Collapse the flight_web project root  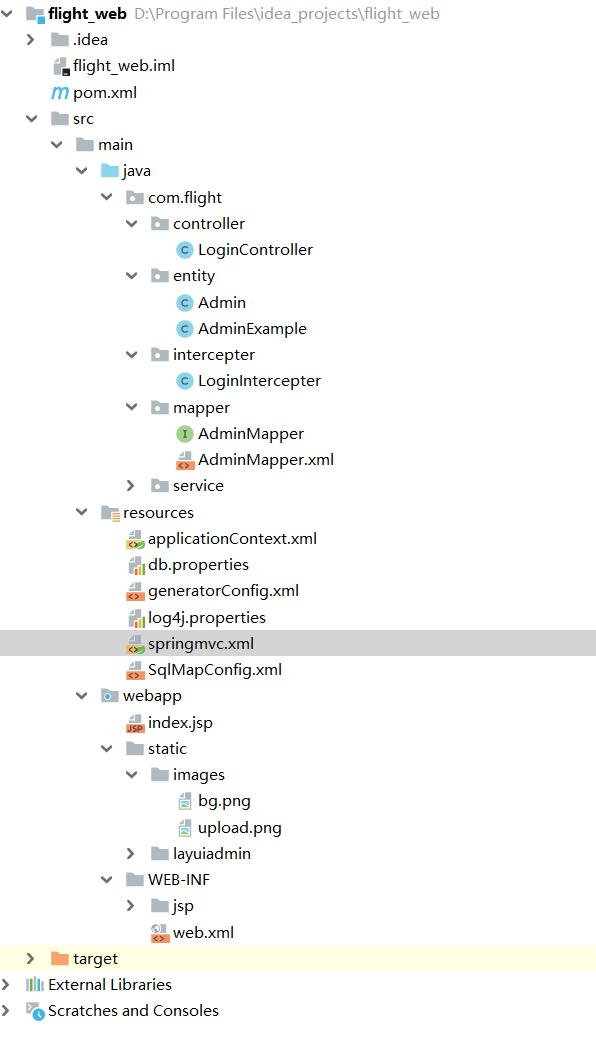click(x=7, y=13)
